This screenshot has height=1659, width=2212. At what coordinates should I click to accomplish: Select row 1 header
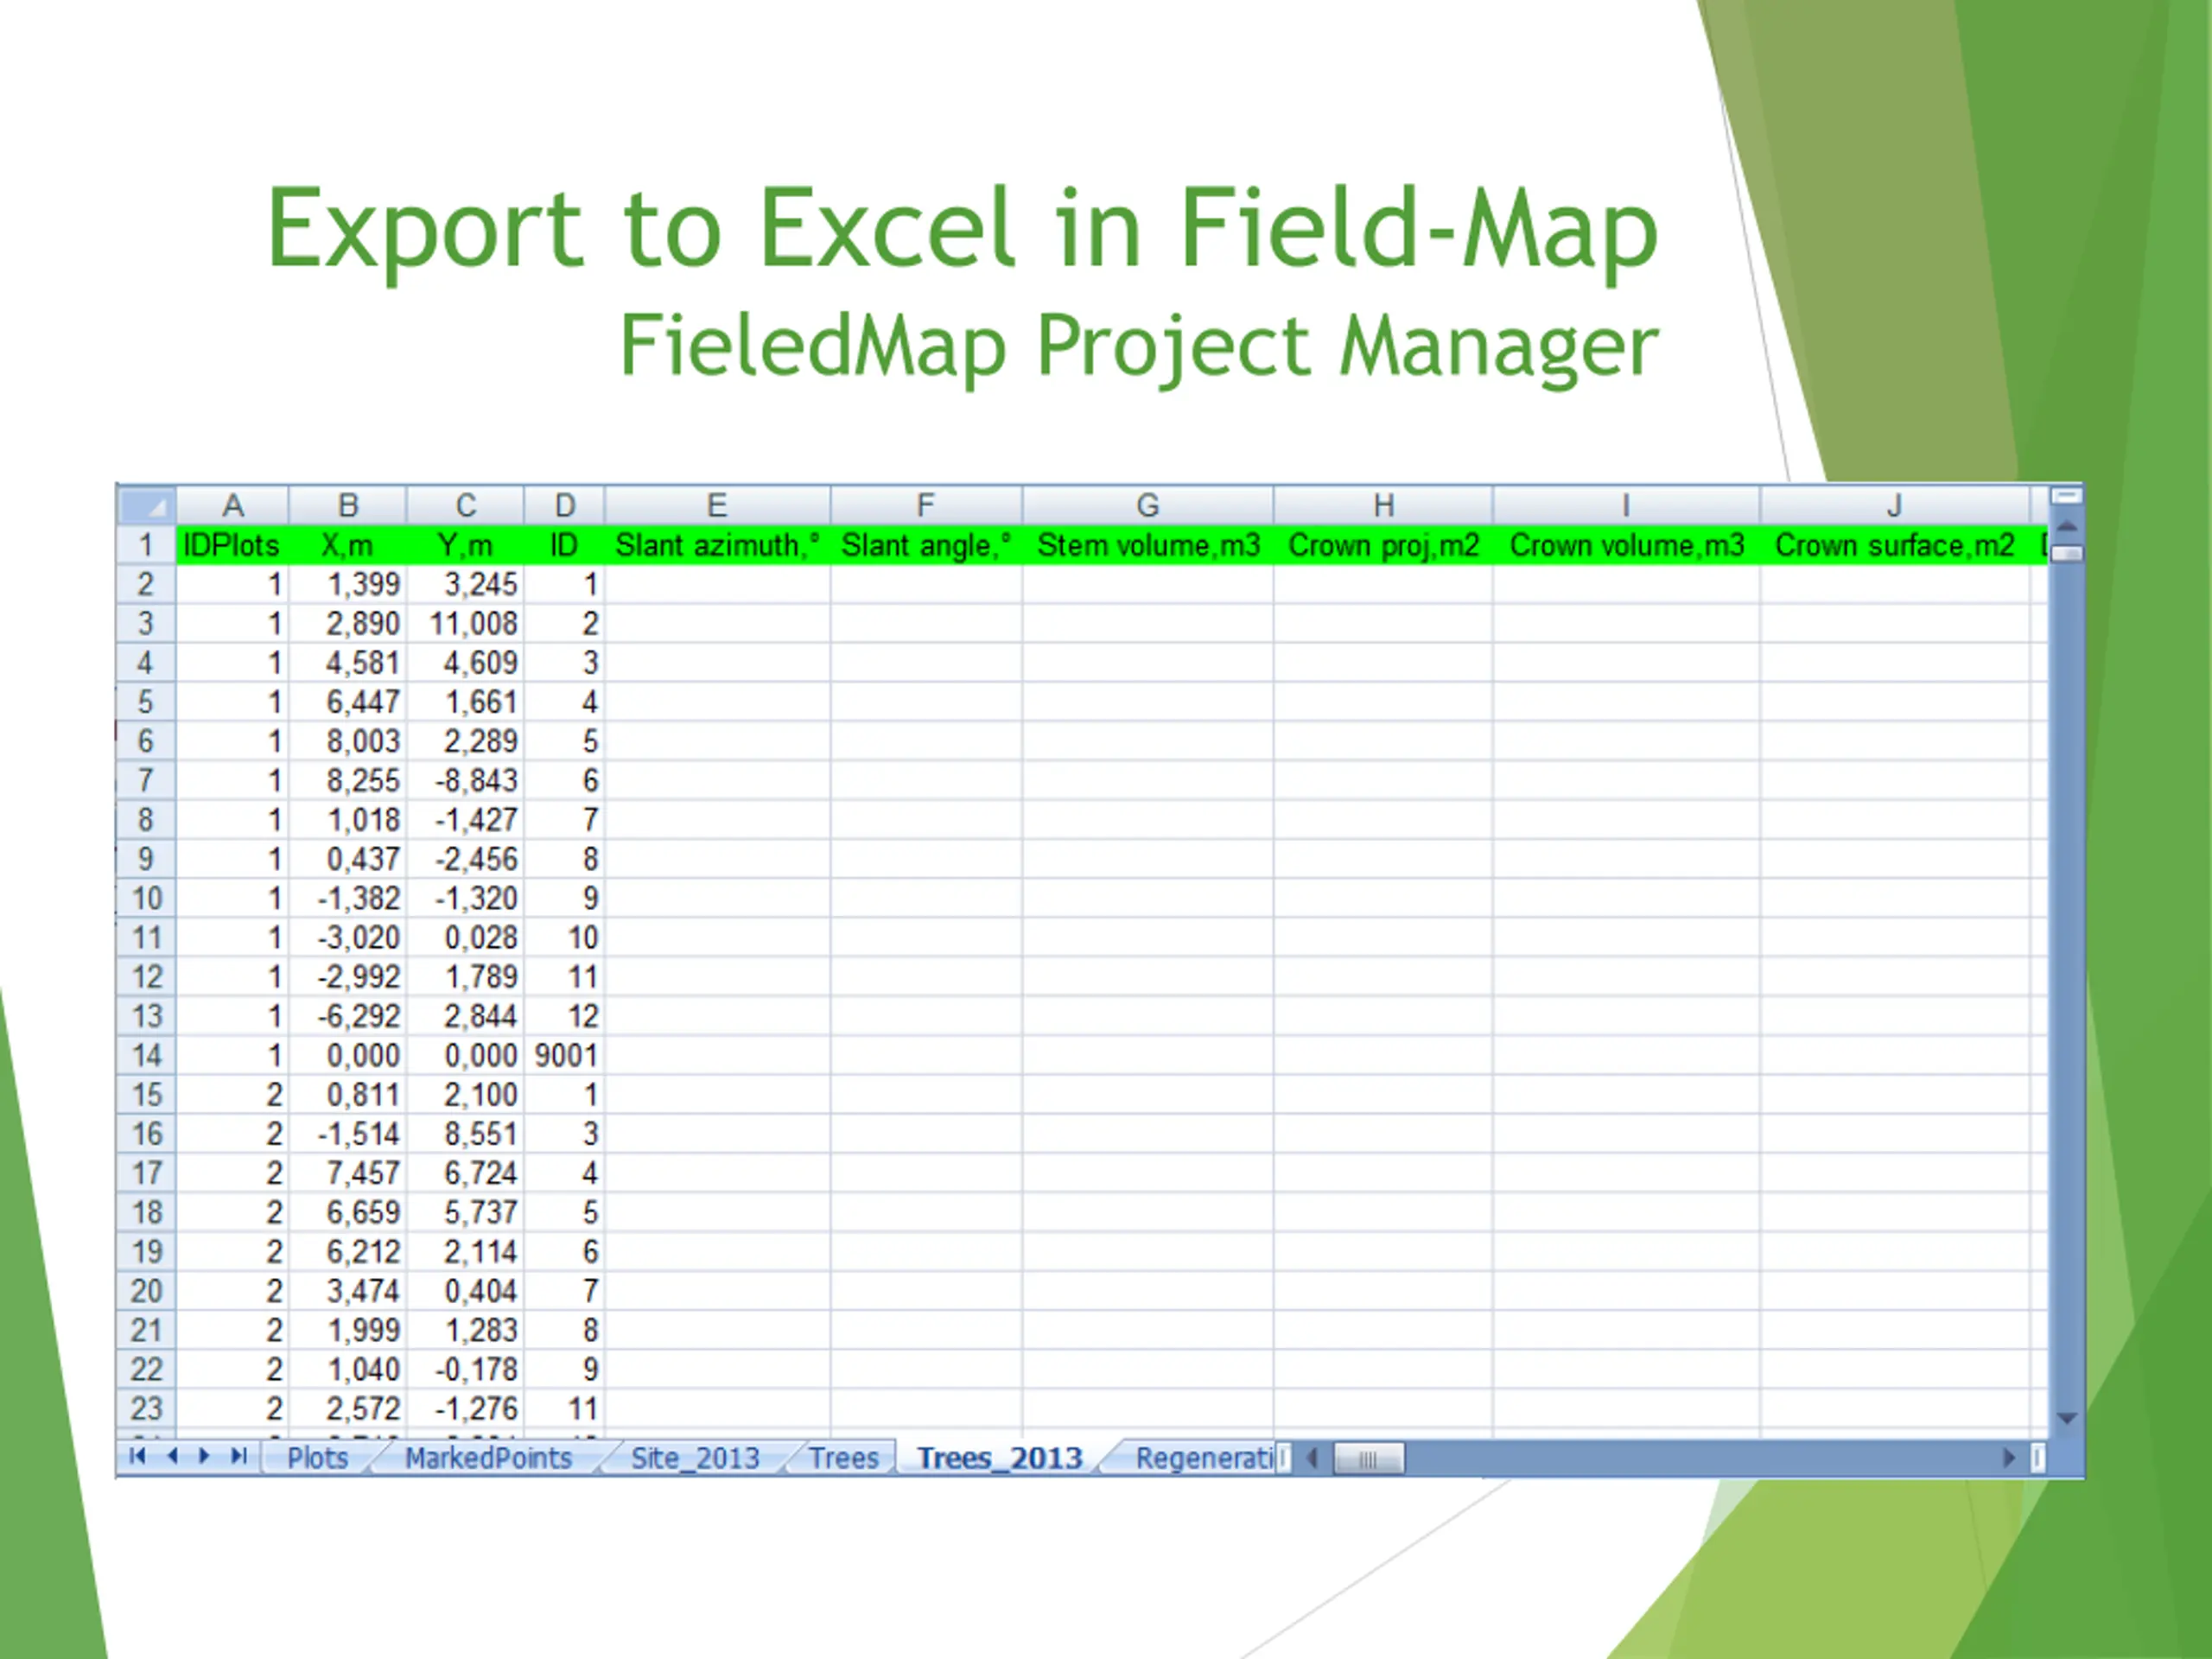click(x=147, y=545)
